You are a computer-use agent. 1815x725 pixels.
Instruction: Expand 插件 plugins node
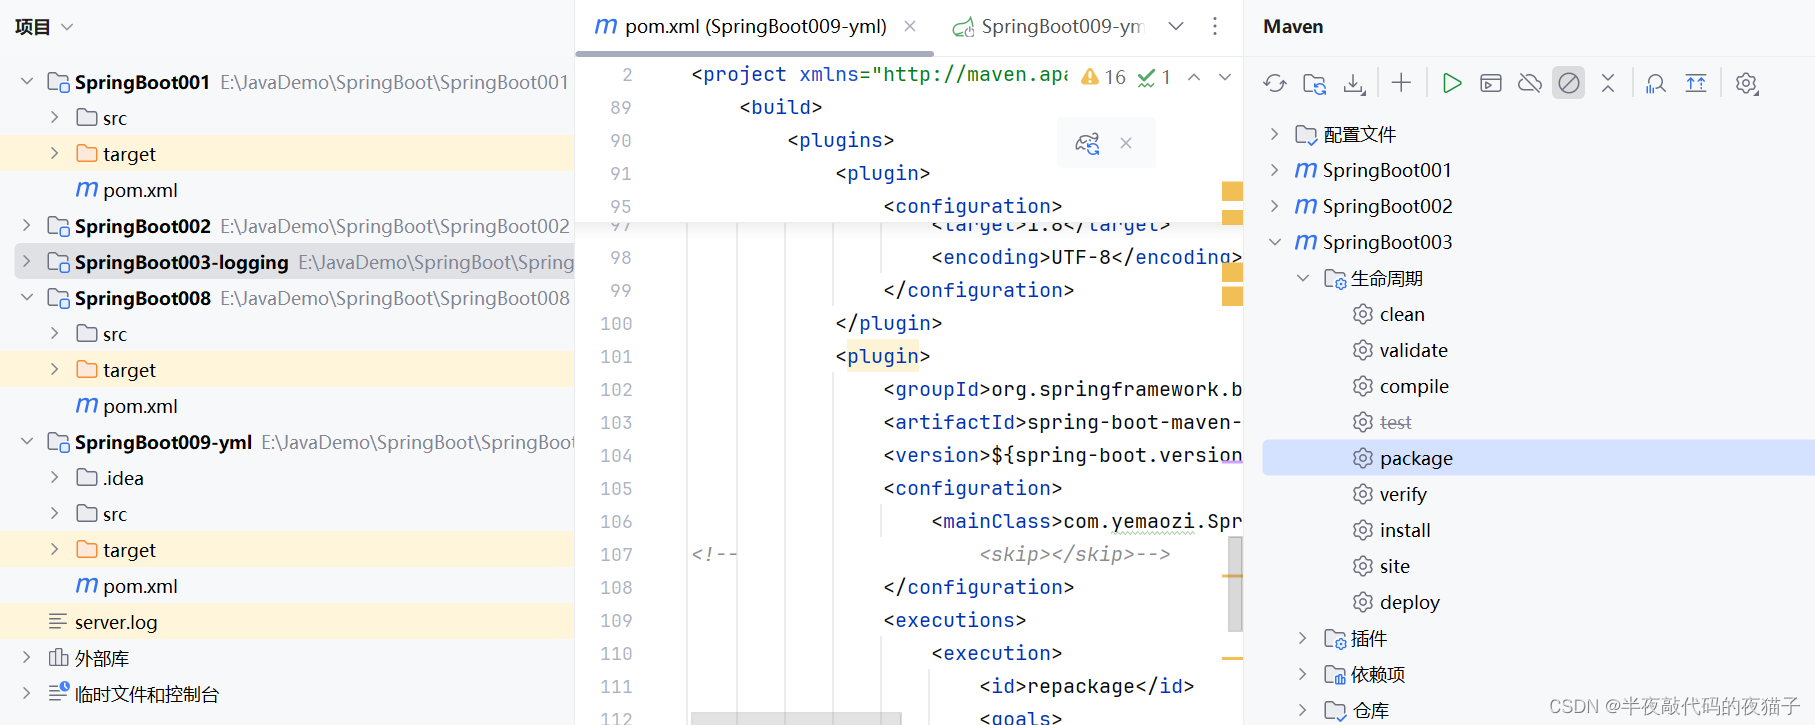[x=1302, y=638]
